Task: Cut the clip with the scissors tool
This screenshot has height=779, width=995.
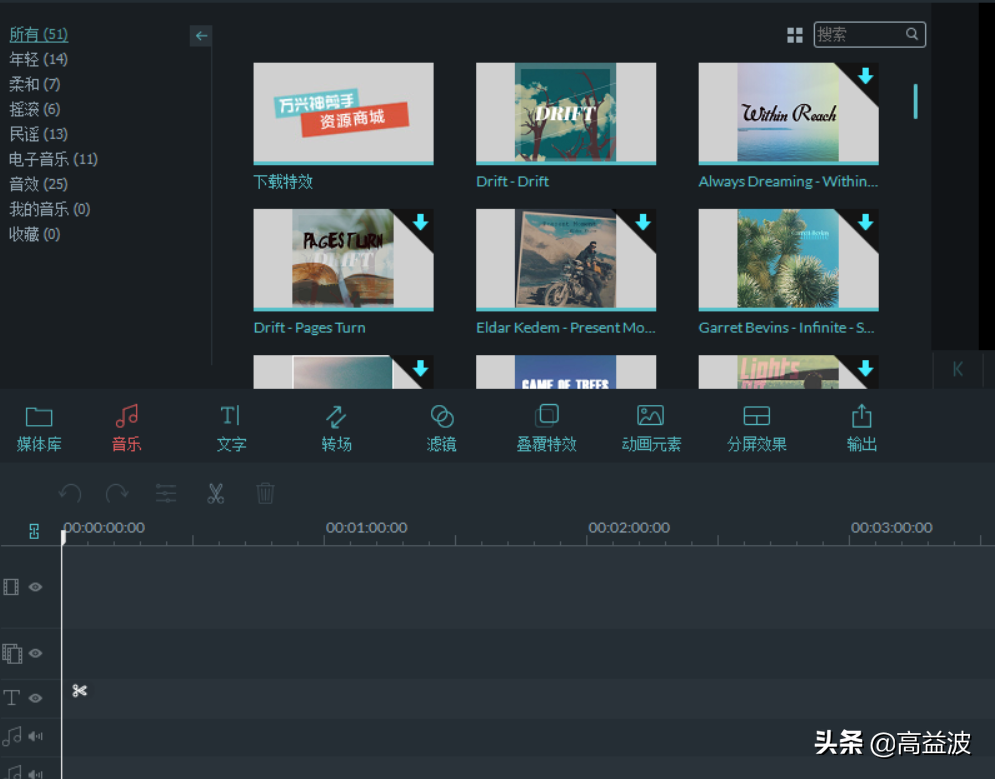Action: tap(216, 493)
